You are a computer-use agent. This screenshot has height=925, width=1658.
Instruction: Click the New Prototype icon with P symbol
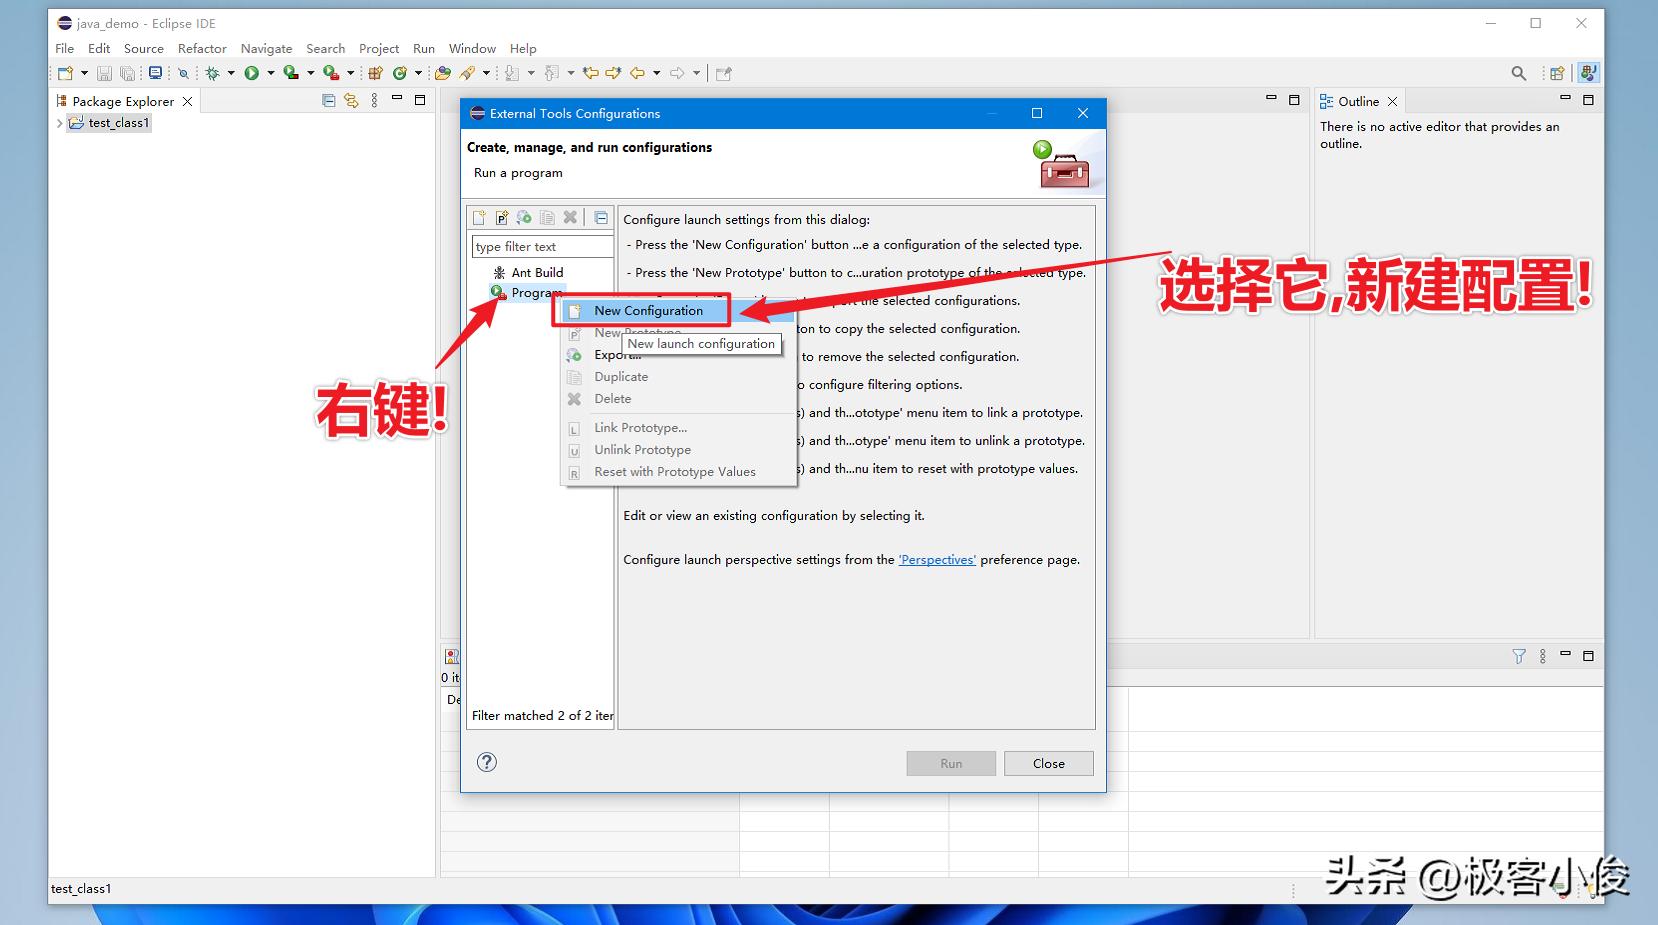pyautogui.click(x=502, y=217)
